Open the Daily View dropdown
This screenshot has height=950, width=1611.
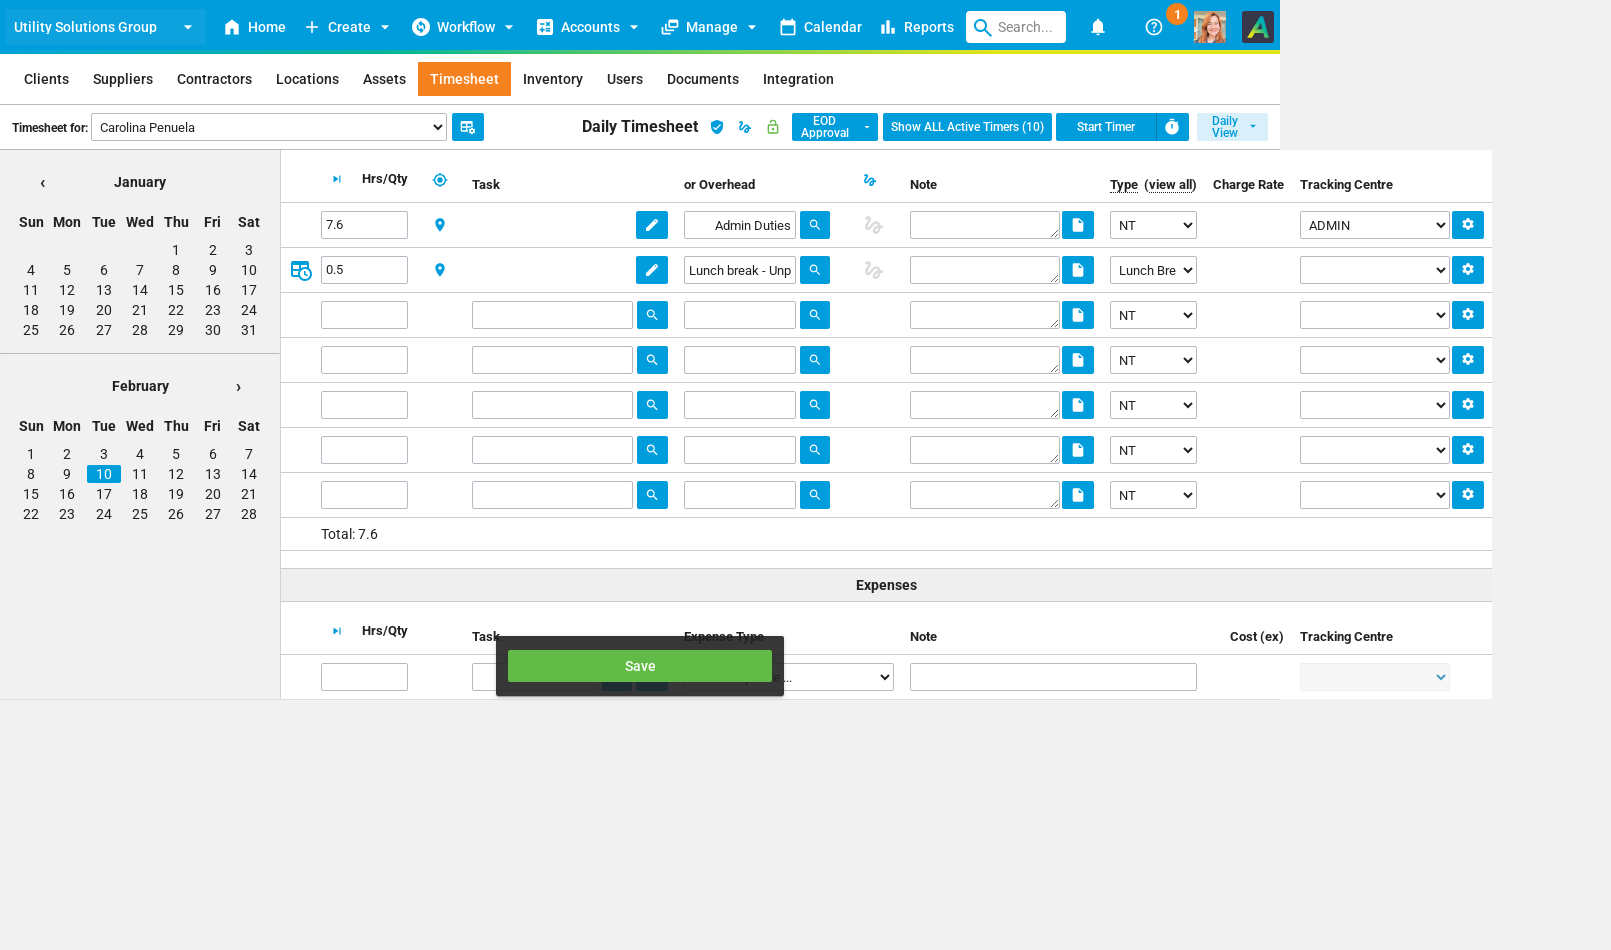[1232, 127]
